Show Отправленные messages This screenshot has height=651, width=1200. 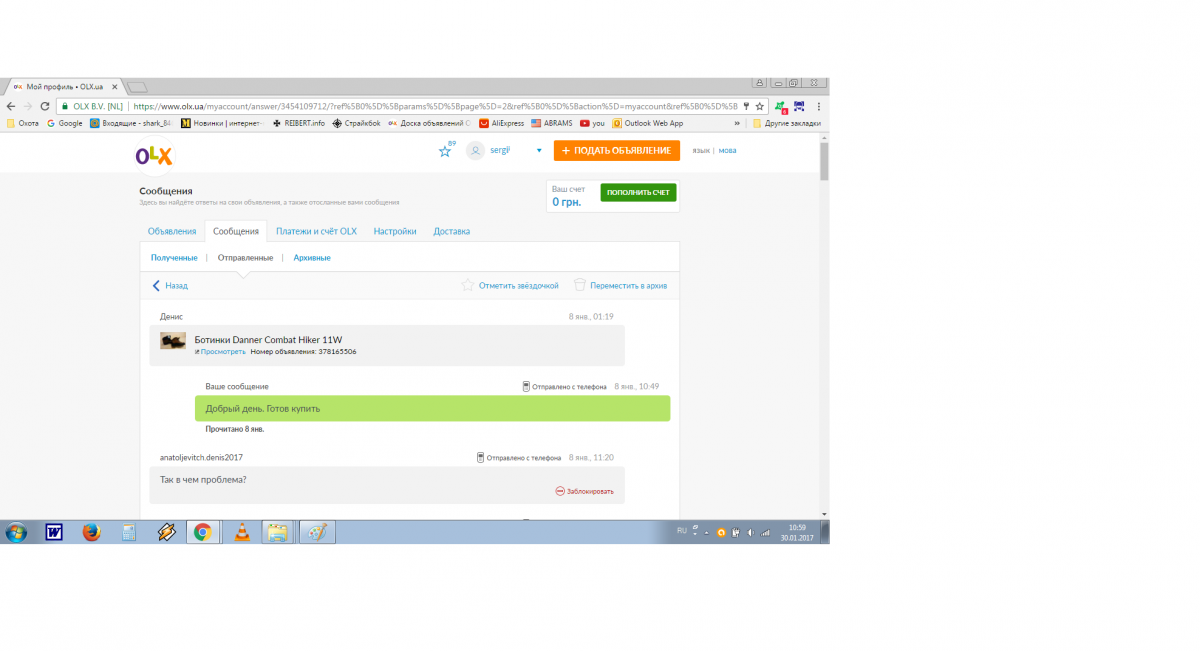(245, 257)
